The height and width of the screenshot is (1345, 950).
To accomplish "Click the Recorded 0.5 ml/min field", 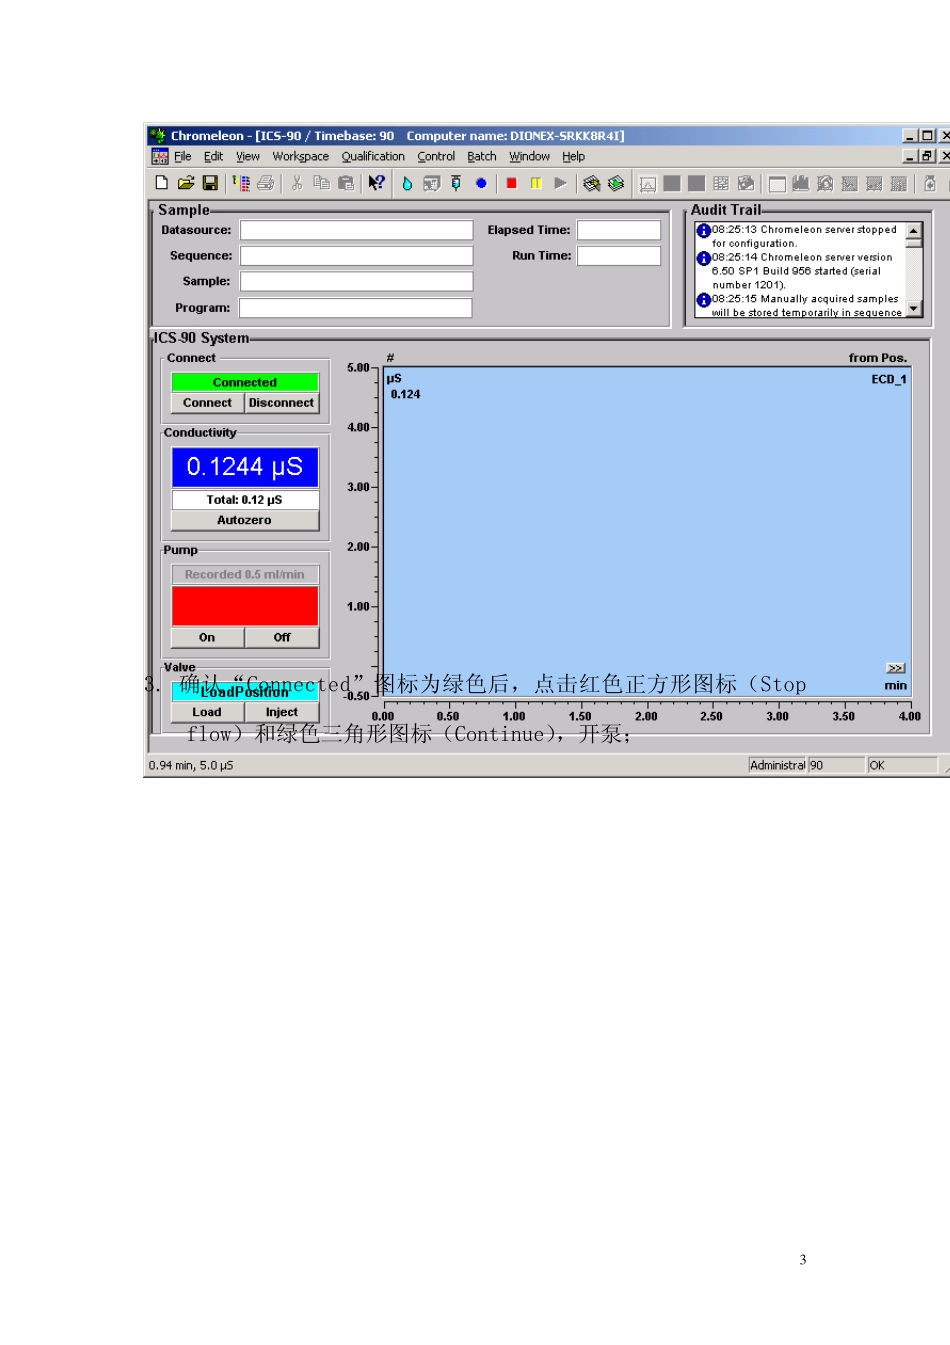I will 245,575.
